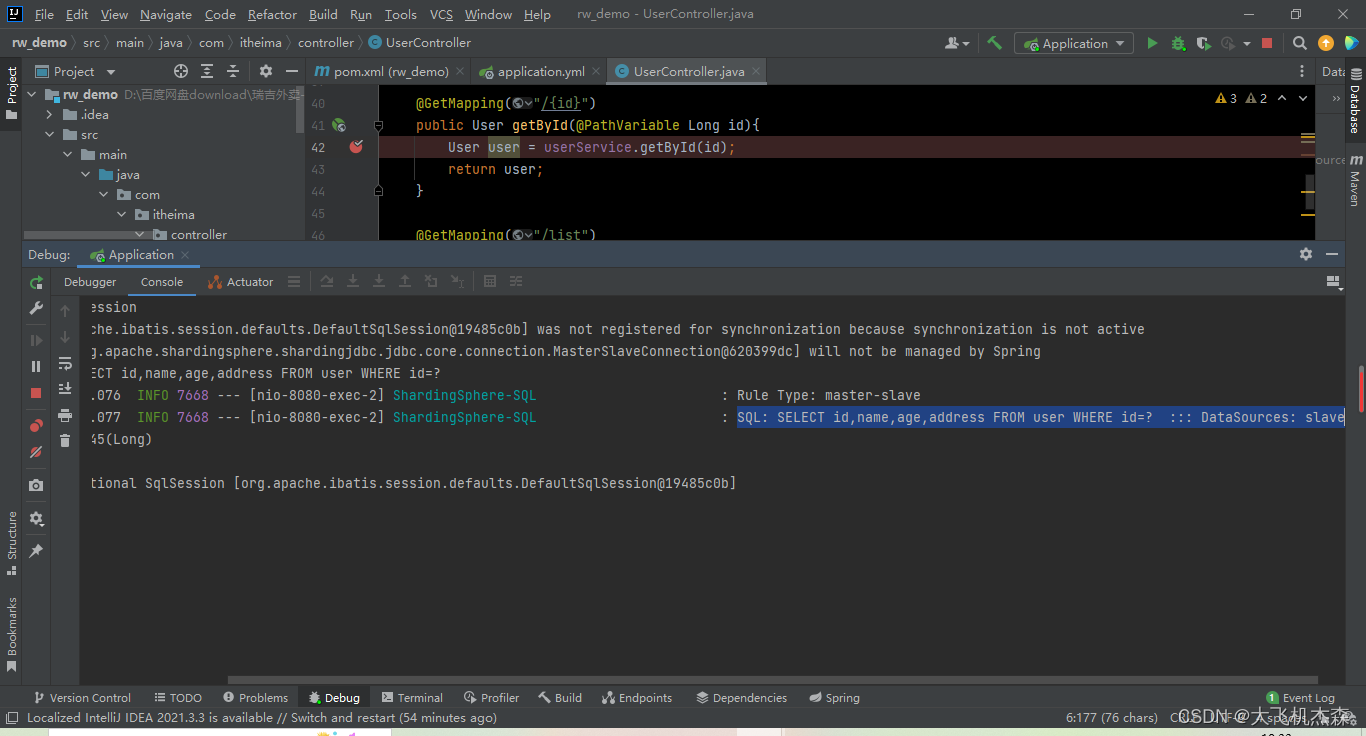The width and height of the screenshot is (1366, 736).
Task: Open the Navigate menu
Action: pyautogui.click(x=165, y=14)
